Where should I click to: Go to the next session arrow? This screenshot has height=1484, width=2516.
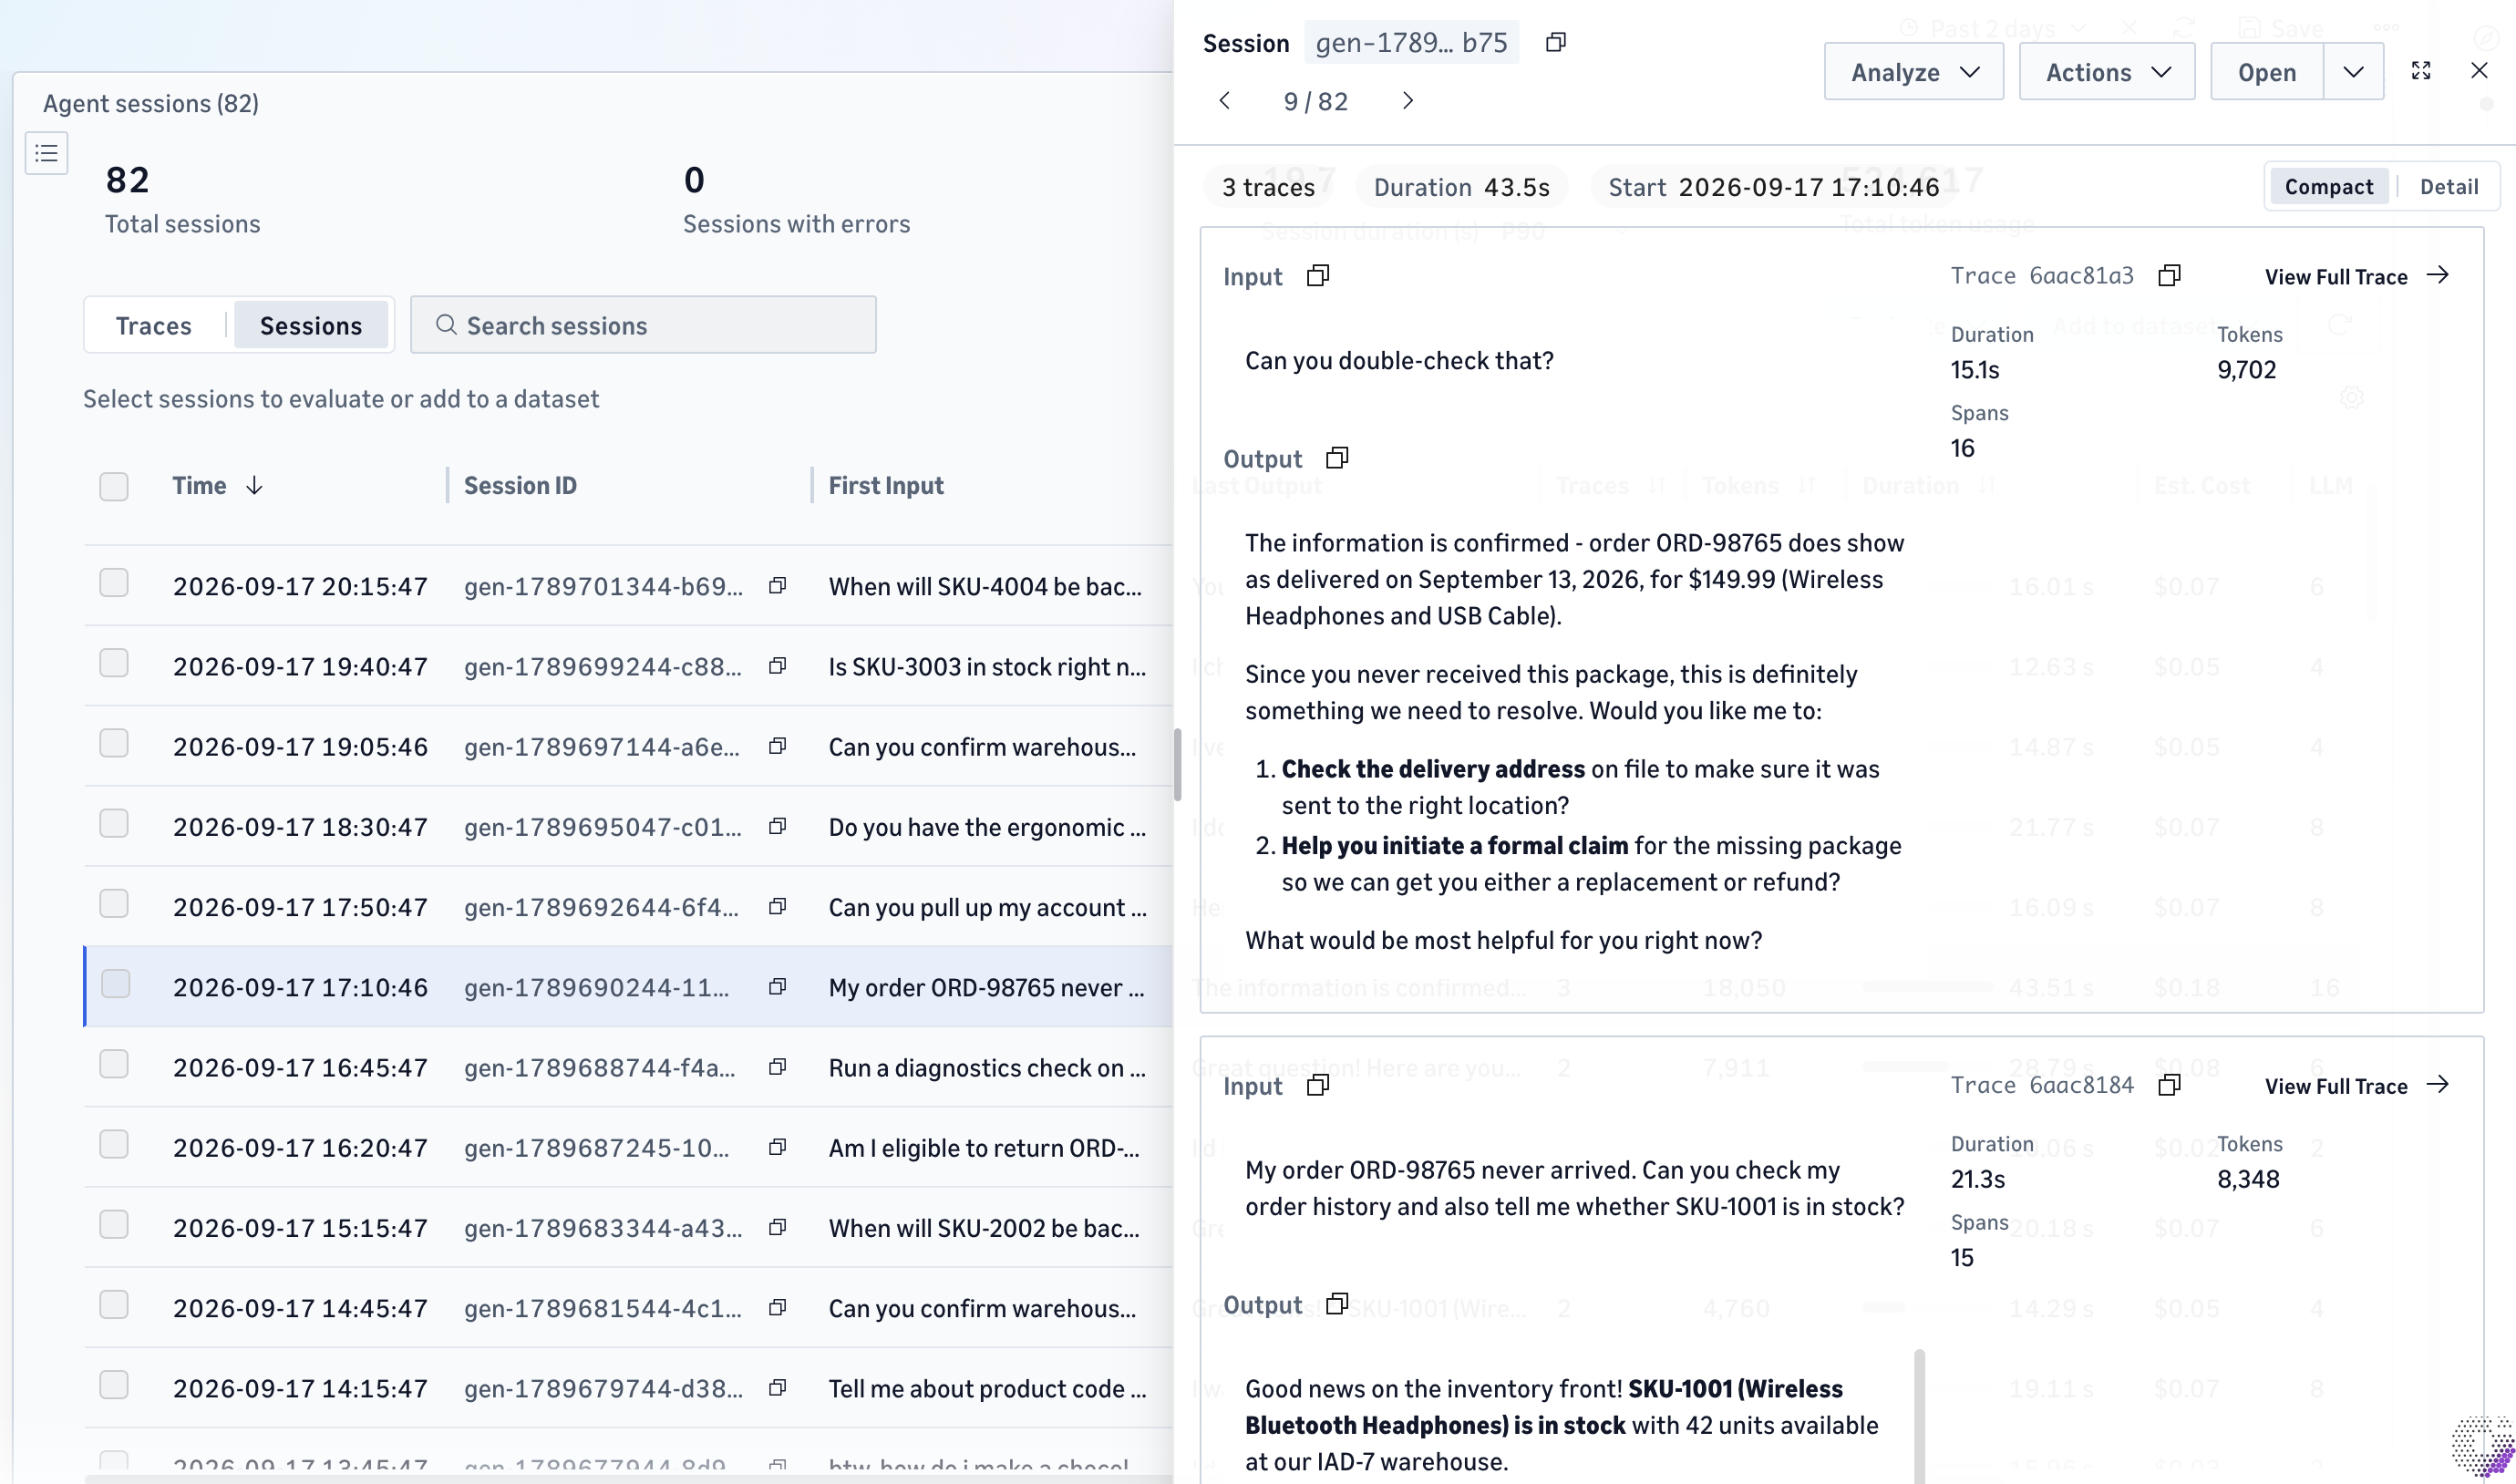tap(1407, 101)
